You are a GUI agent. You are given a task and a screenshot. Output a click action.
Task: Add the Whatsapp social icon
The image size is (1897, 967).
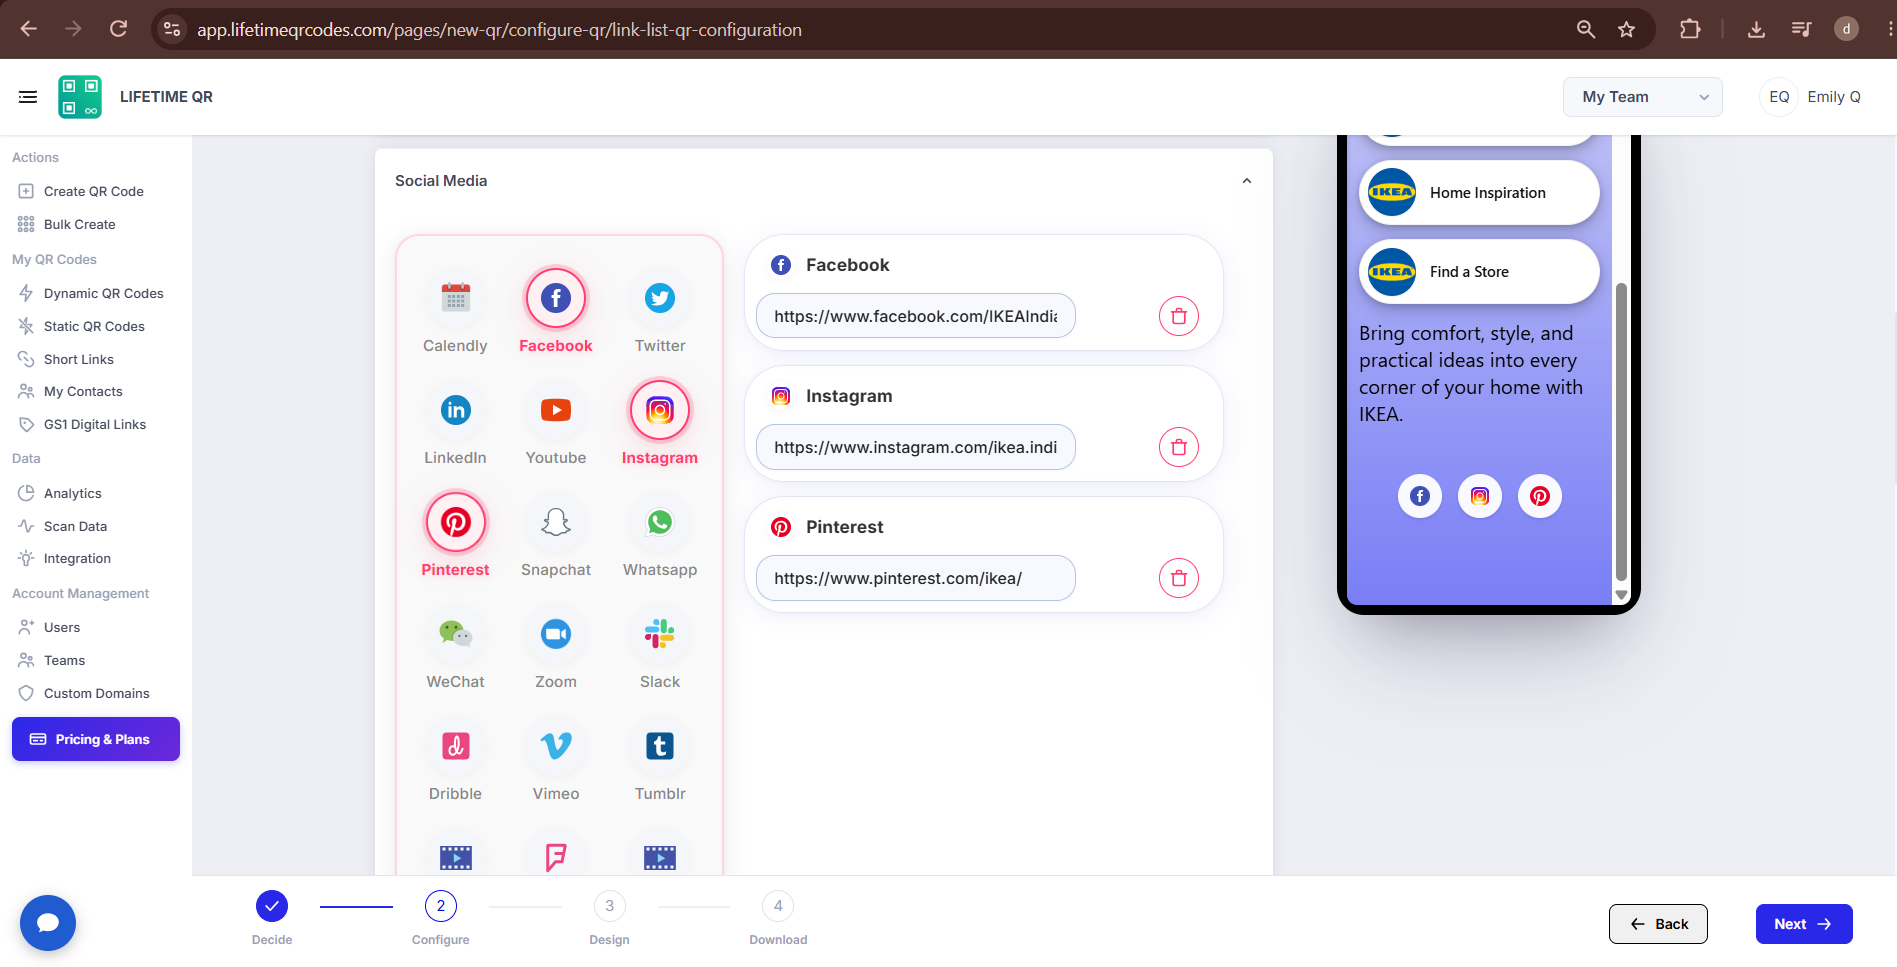click(x=660, y=522)
